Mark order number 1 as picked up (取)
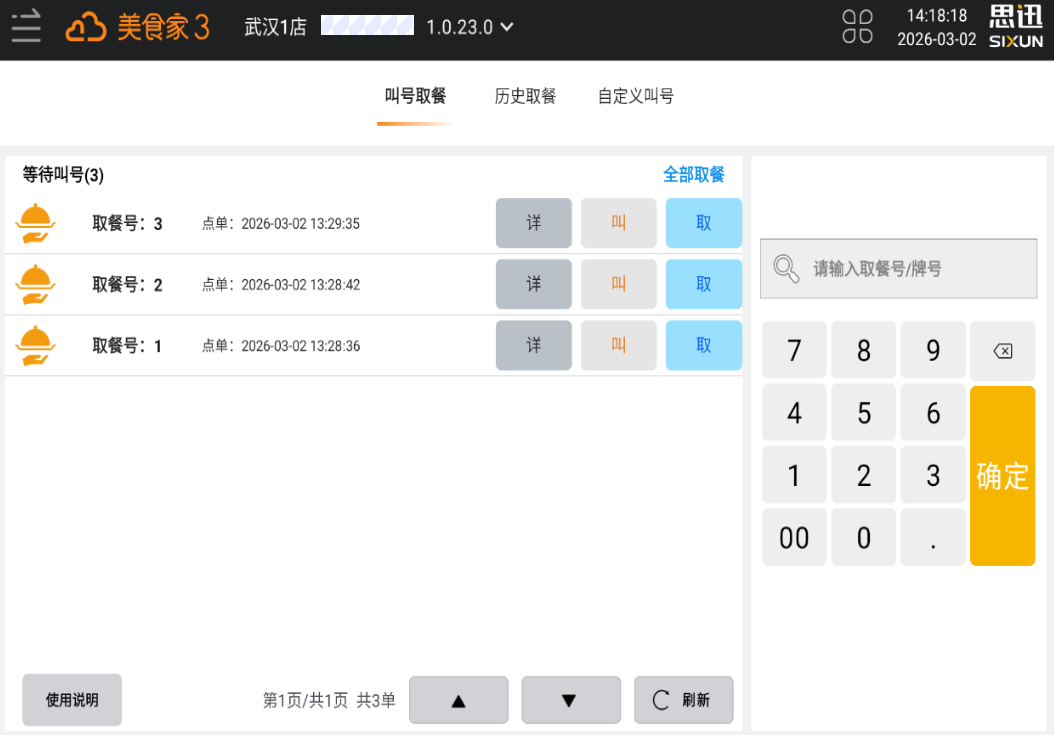The width and height of the screenshot is (1054, 735). pos(703,346)
